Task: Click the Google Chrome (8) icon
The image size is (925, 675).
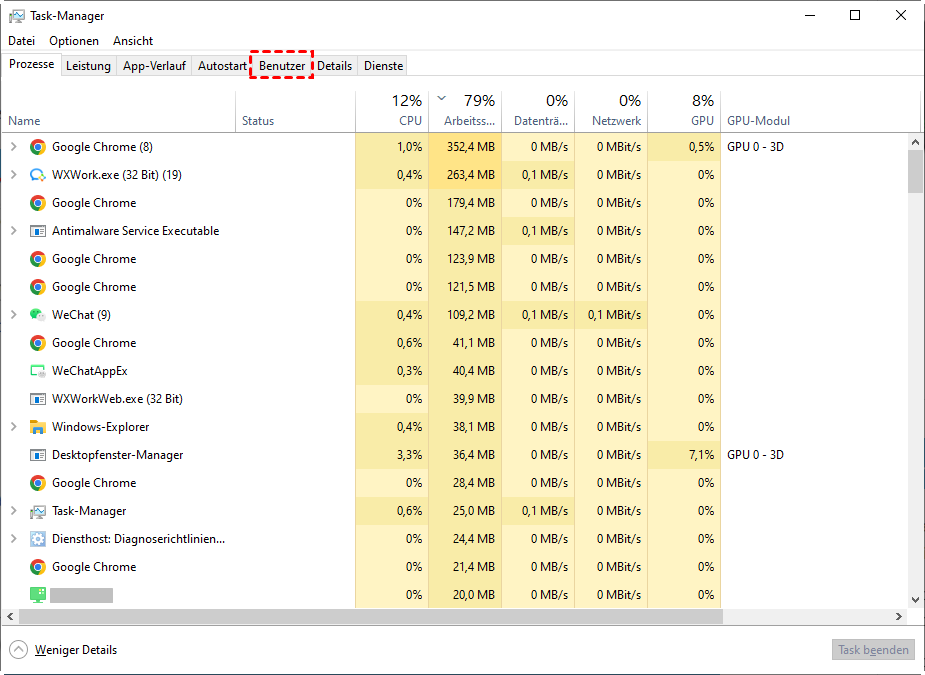Action: [x=38, y=147]
